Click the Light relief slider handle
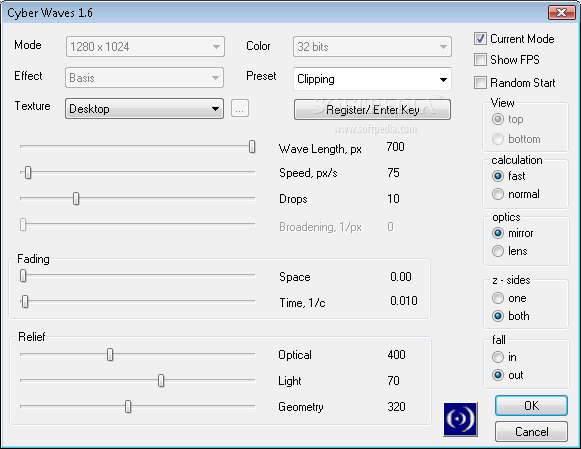 click(161, 380)
